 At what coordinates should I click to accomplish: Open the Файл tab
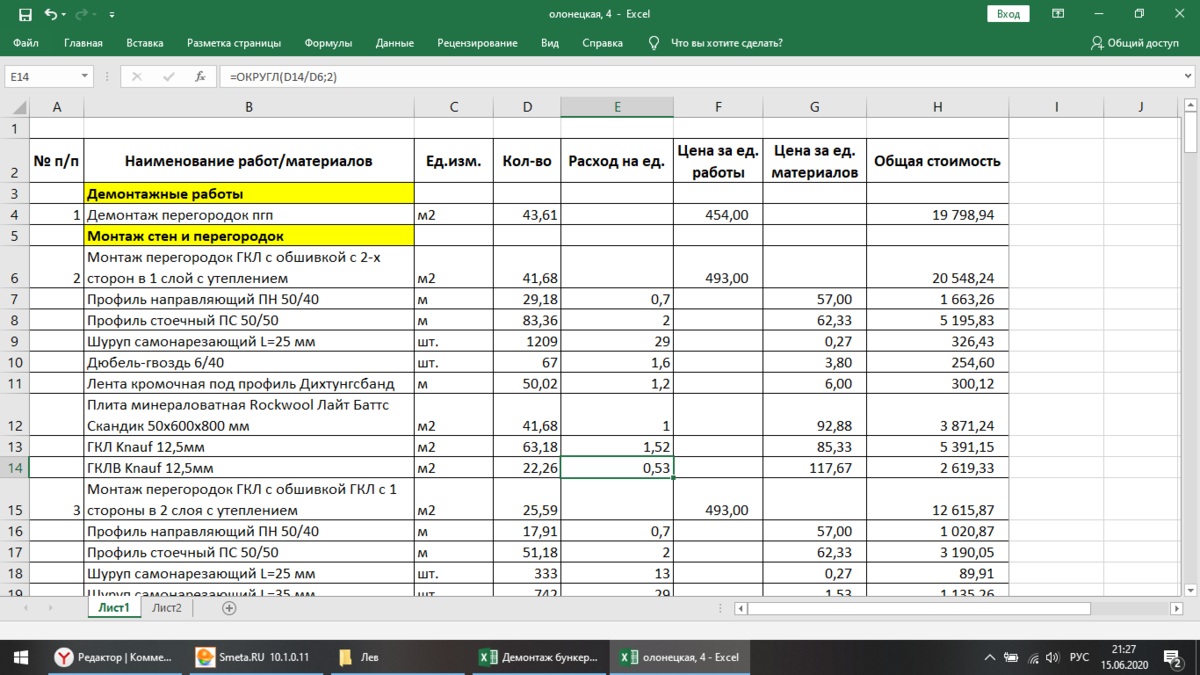pos(26,43)
